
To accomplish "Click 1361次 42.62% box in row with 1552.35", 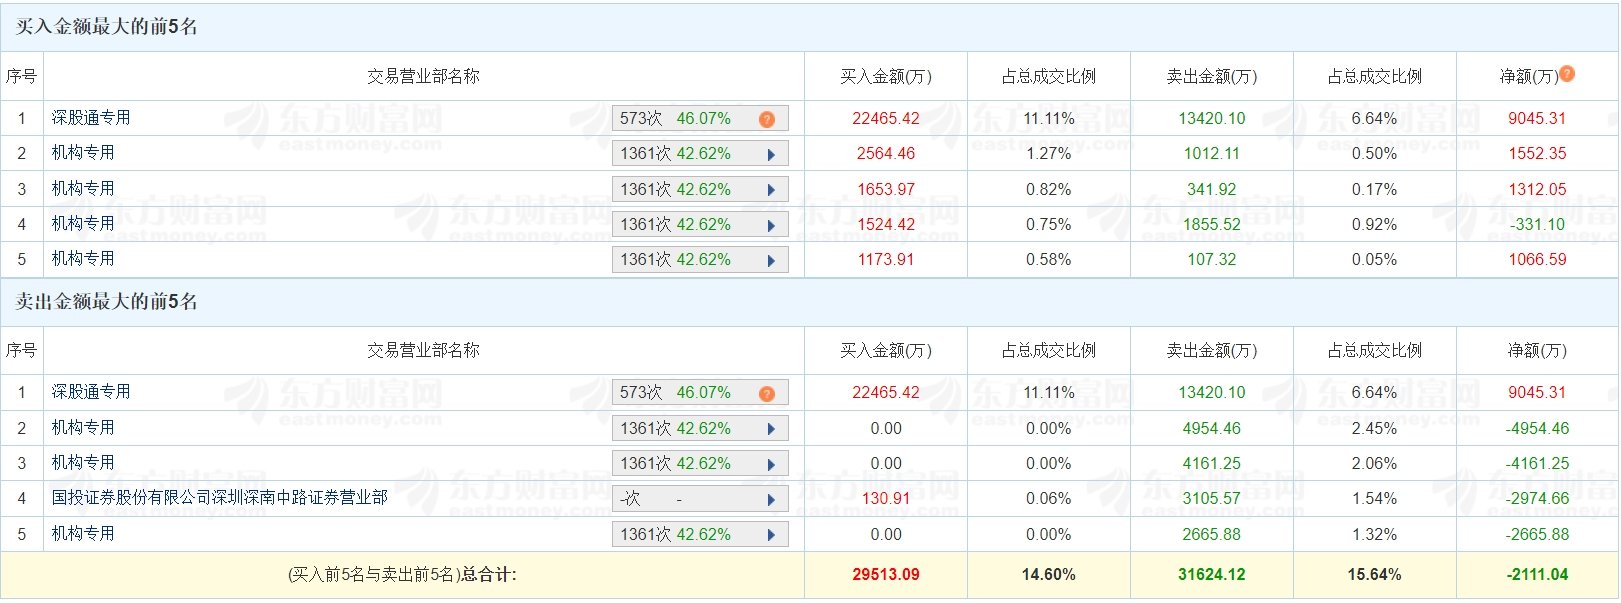I will pos(700,154).
